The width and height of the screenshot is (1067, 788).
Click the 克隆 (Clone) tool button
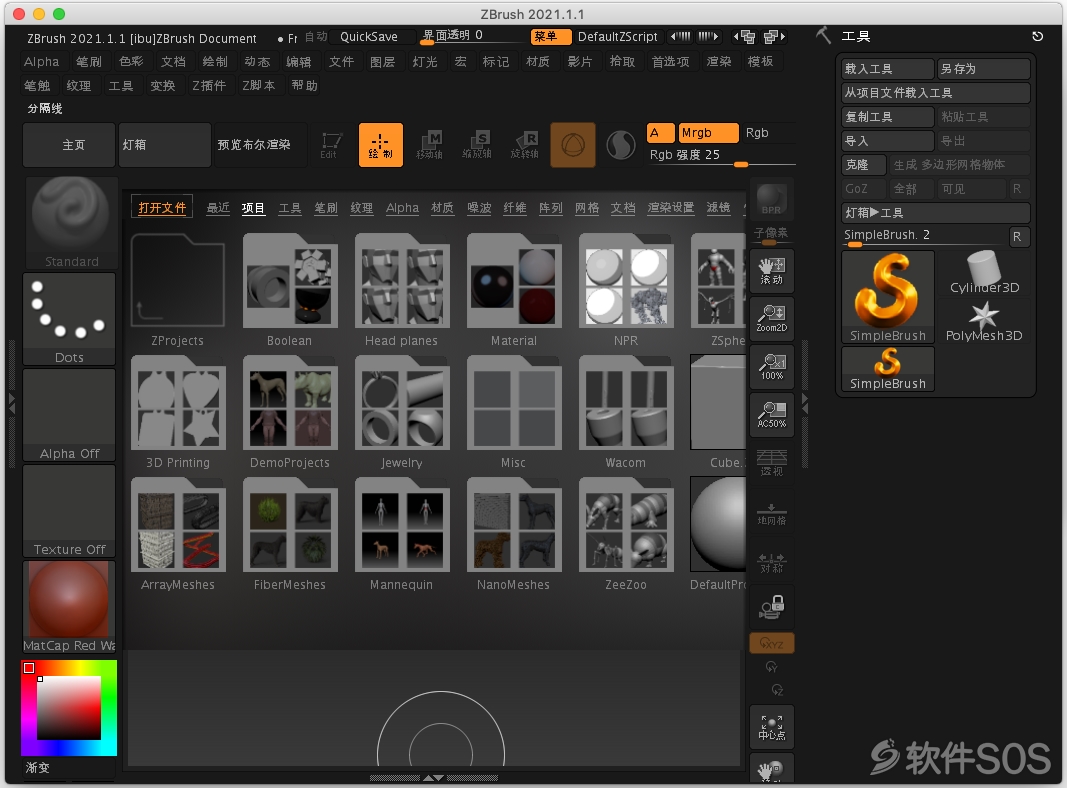pyautogui.click(x=864, y=165)
